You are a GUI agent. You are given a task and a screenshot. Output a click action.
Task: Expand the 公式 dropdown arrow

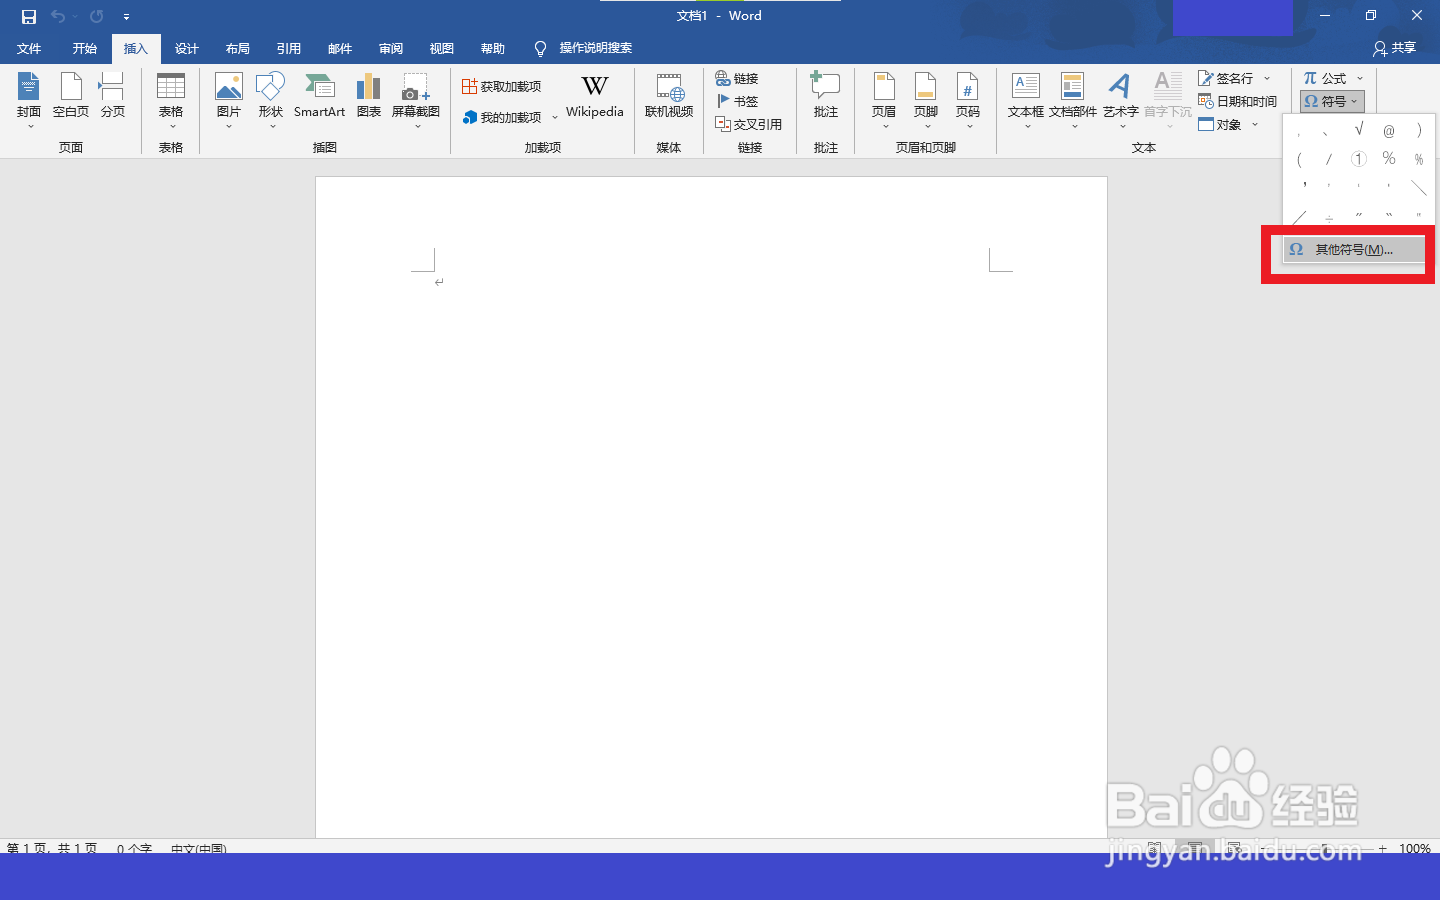pyautogui.click(x=1360, y=78)
